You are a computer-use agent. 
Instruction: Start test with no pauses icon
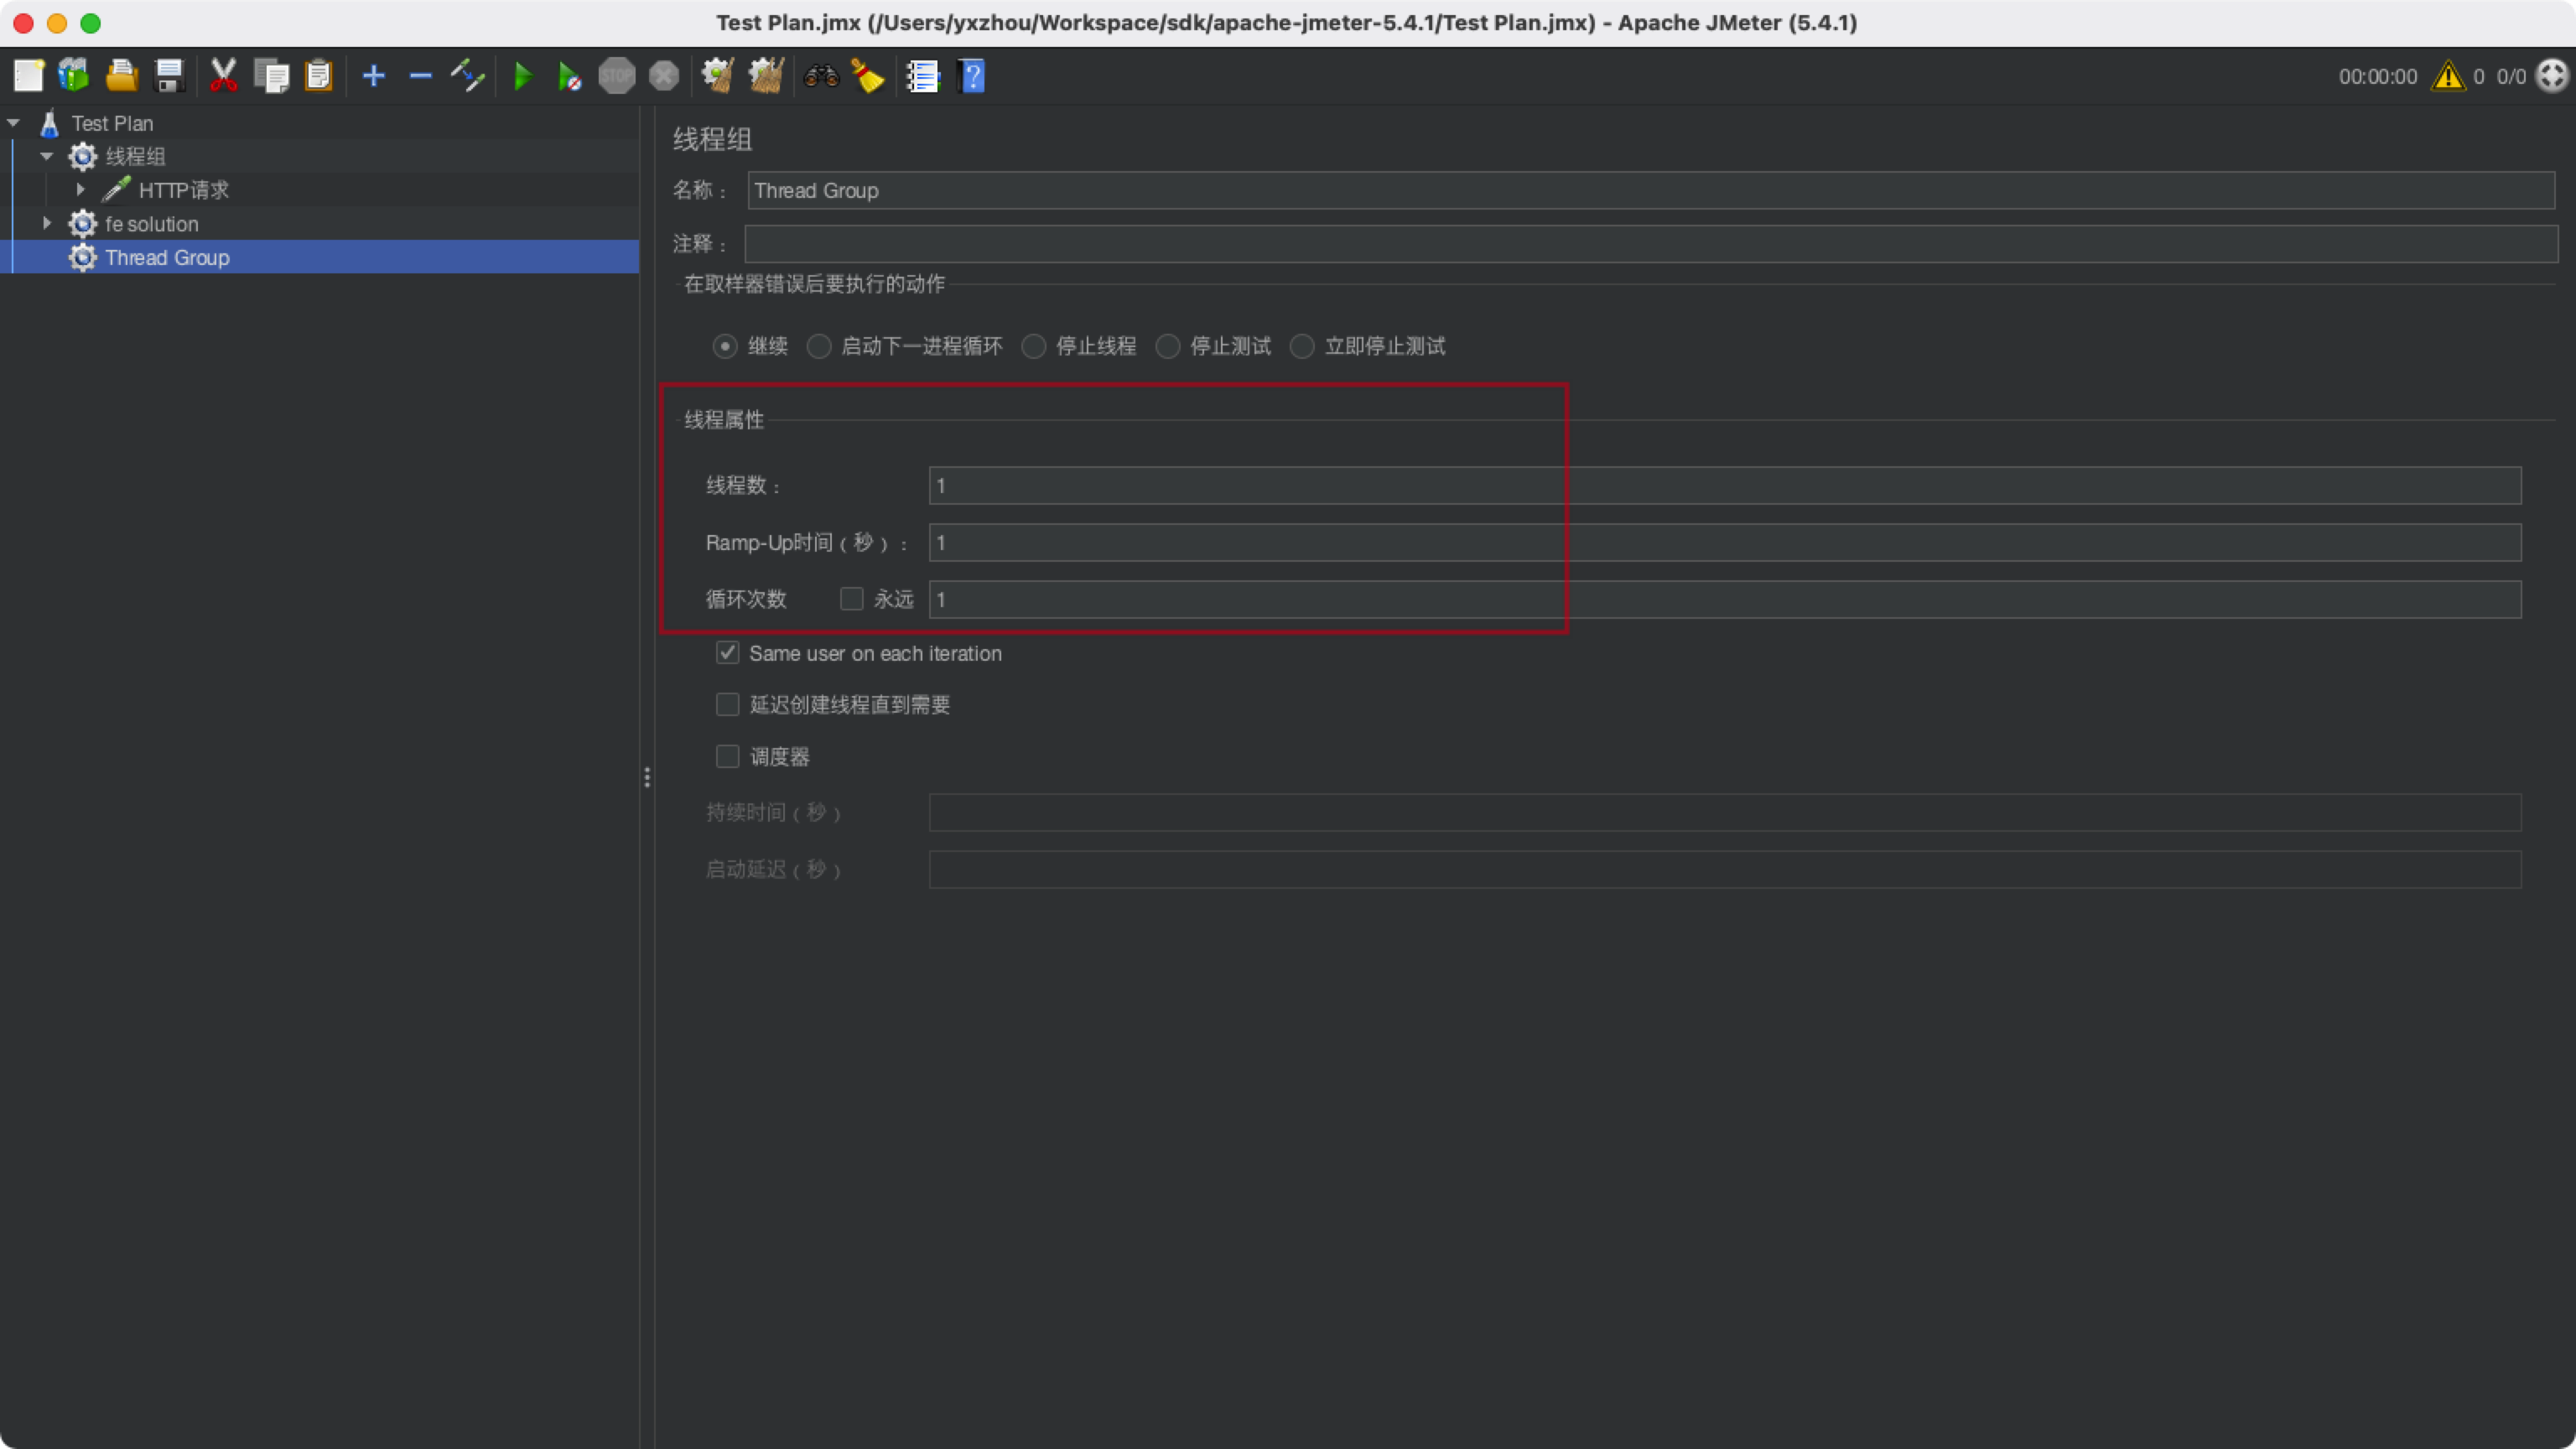coord(569,76)
